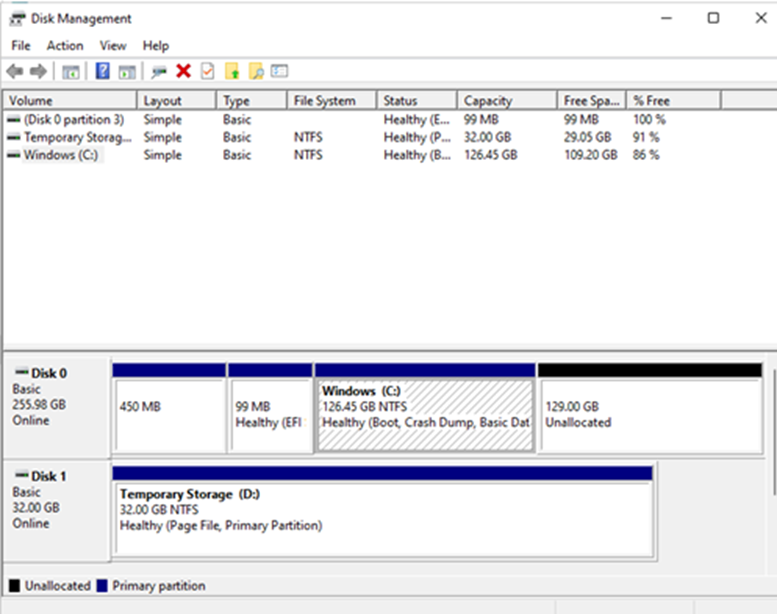Click the vertical scrollbar in the graphical pane

pos(774,431)
